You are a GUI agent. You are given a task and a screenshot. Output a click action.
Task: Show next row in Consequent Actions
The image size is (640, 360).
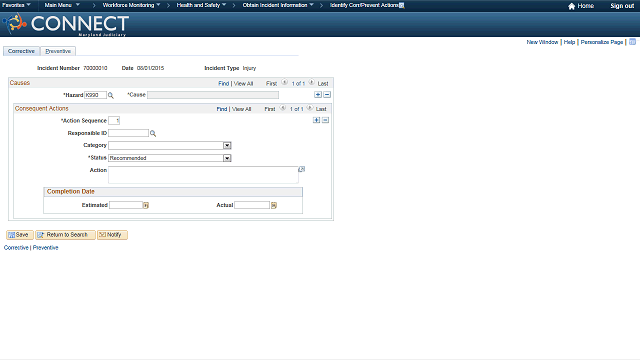coord(310,108)
